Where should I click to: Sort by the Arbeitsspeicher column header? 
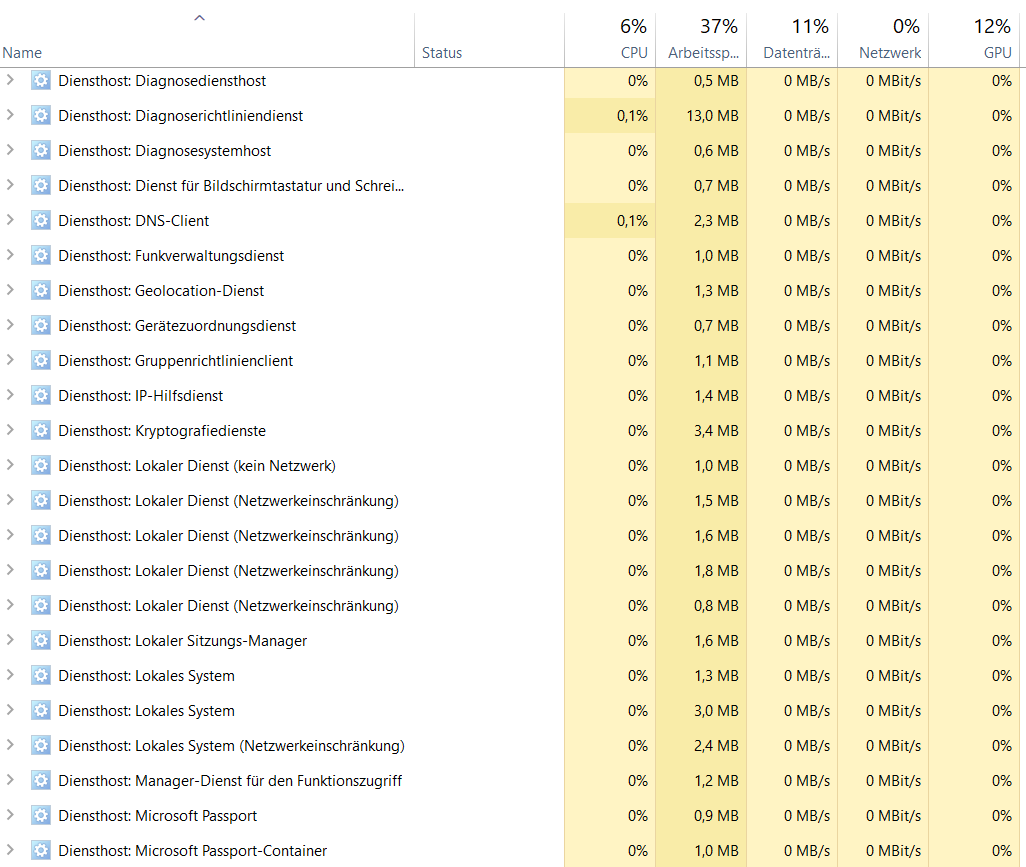click(701, 39)
